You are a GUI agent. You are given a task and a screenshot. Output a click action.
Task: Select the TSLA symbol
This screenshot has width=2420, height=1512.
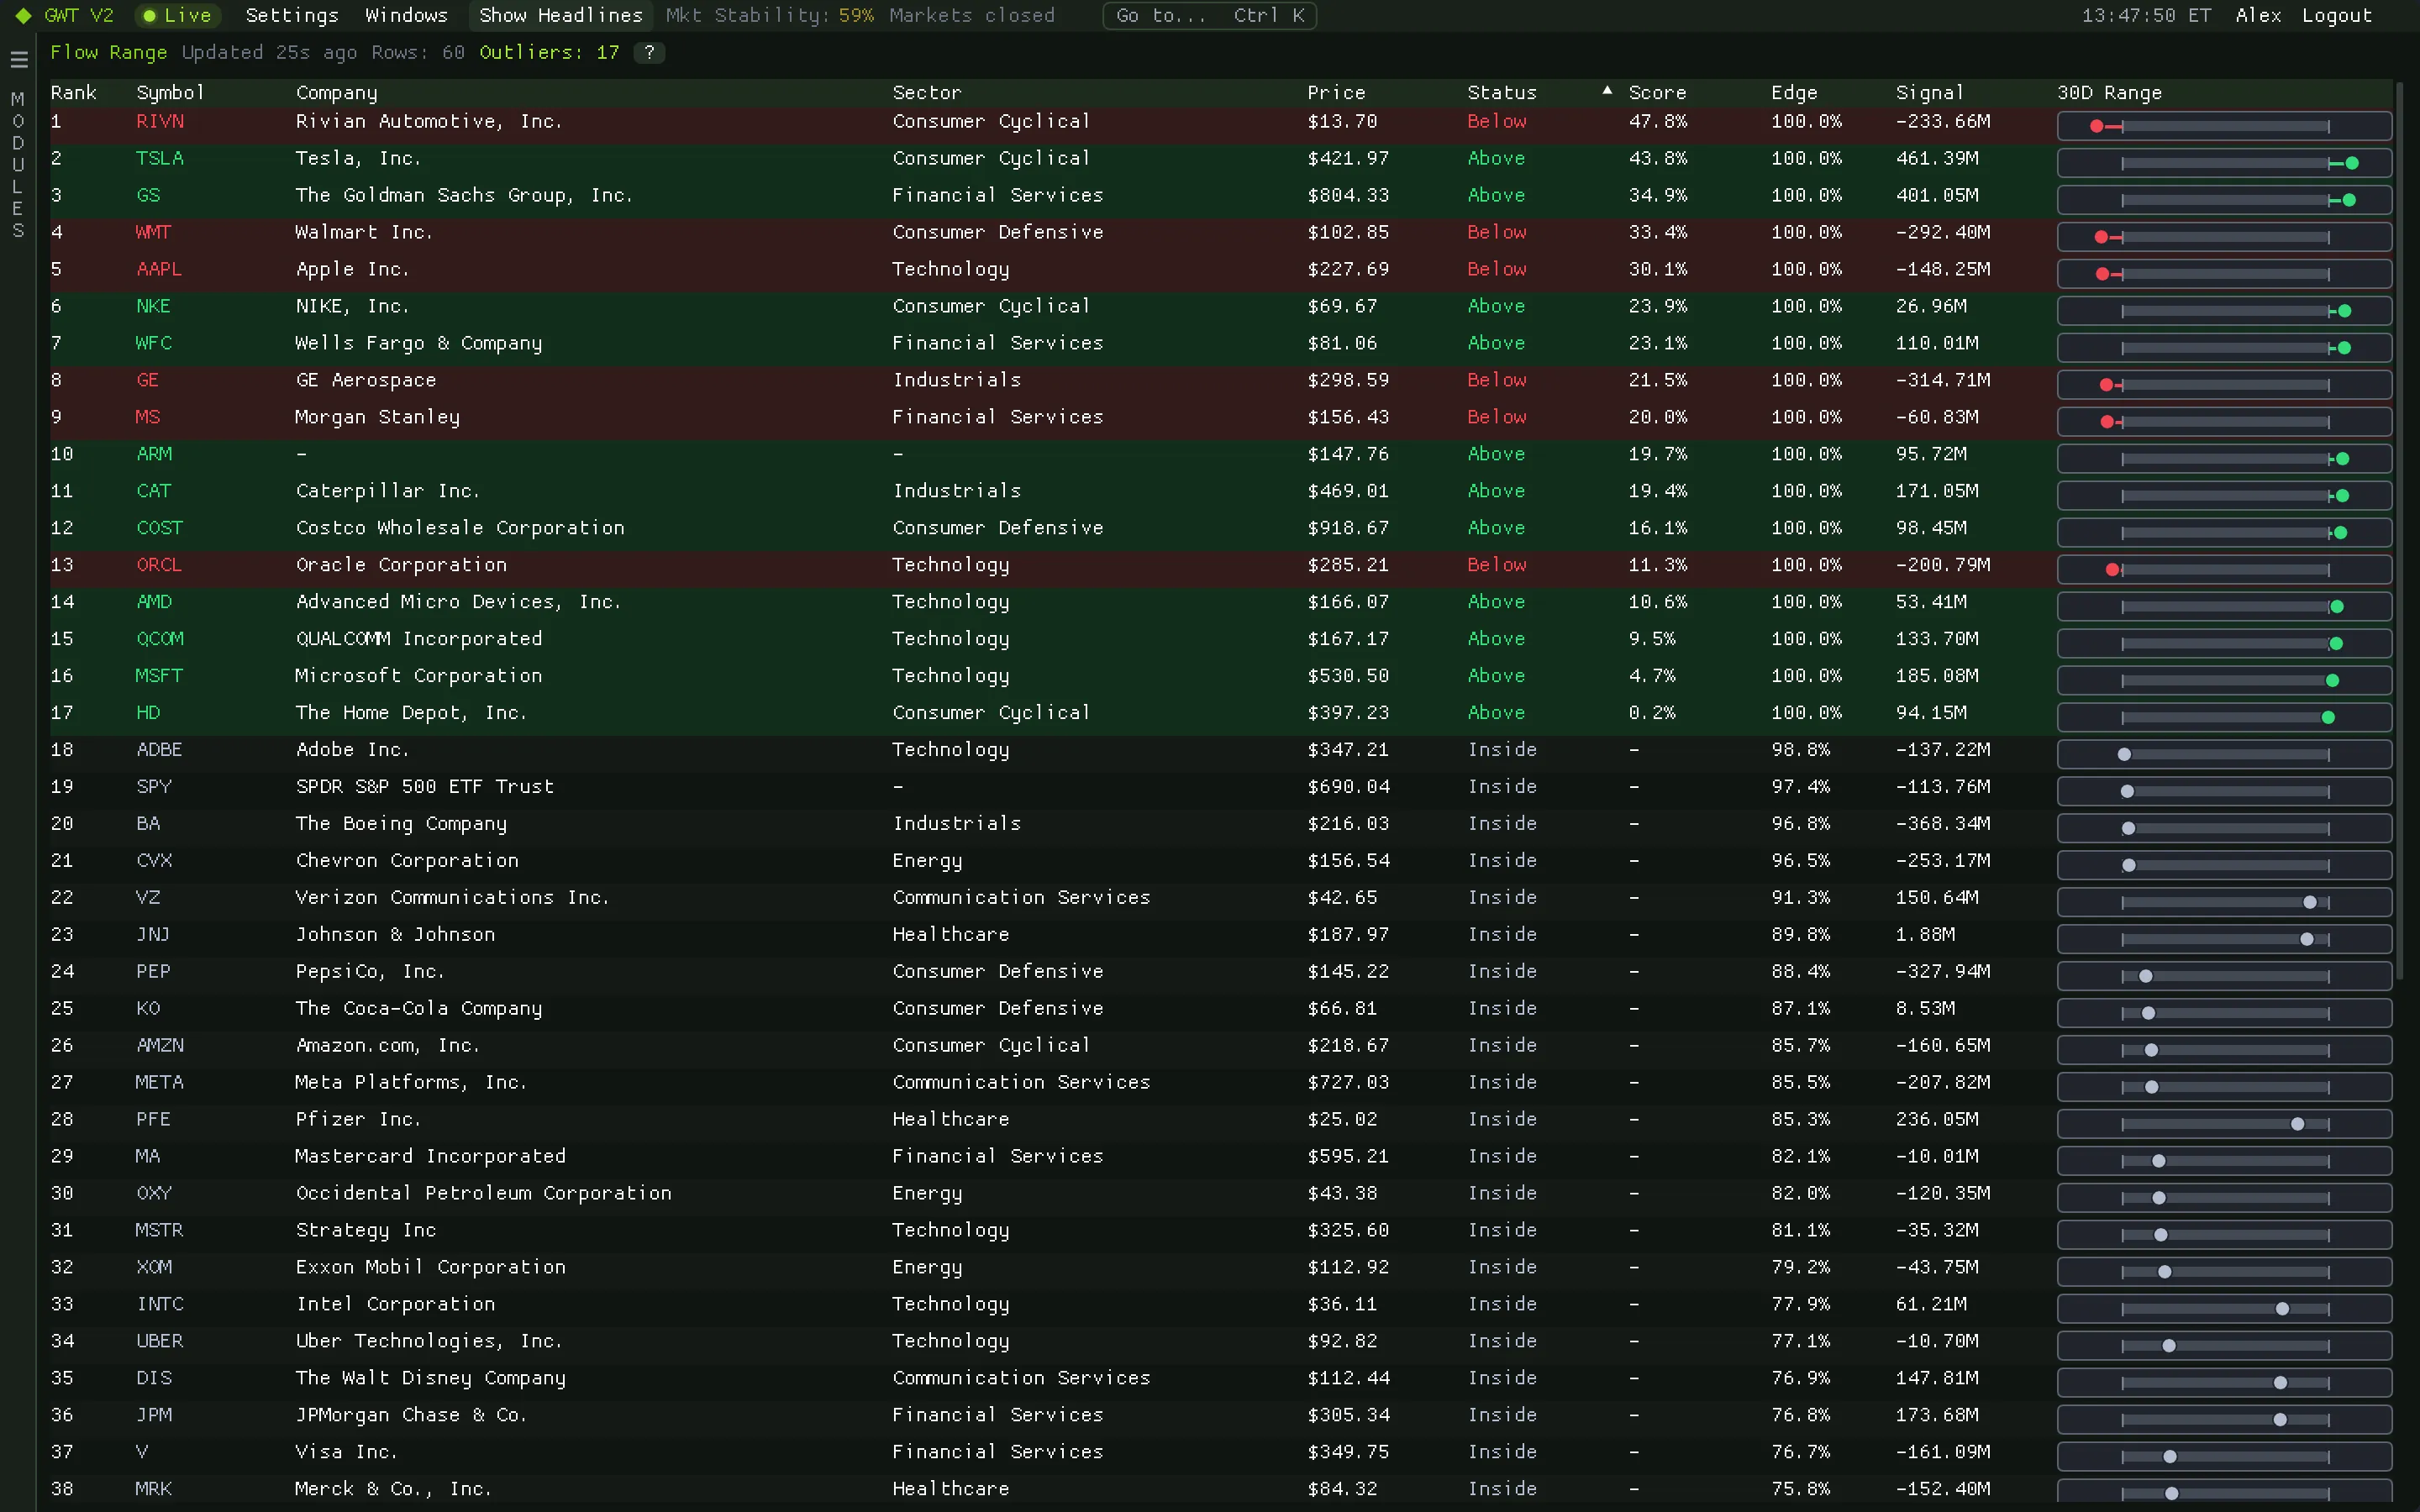[x=160, y=159]
